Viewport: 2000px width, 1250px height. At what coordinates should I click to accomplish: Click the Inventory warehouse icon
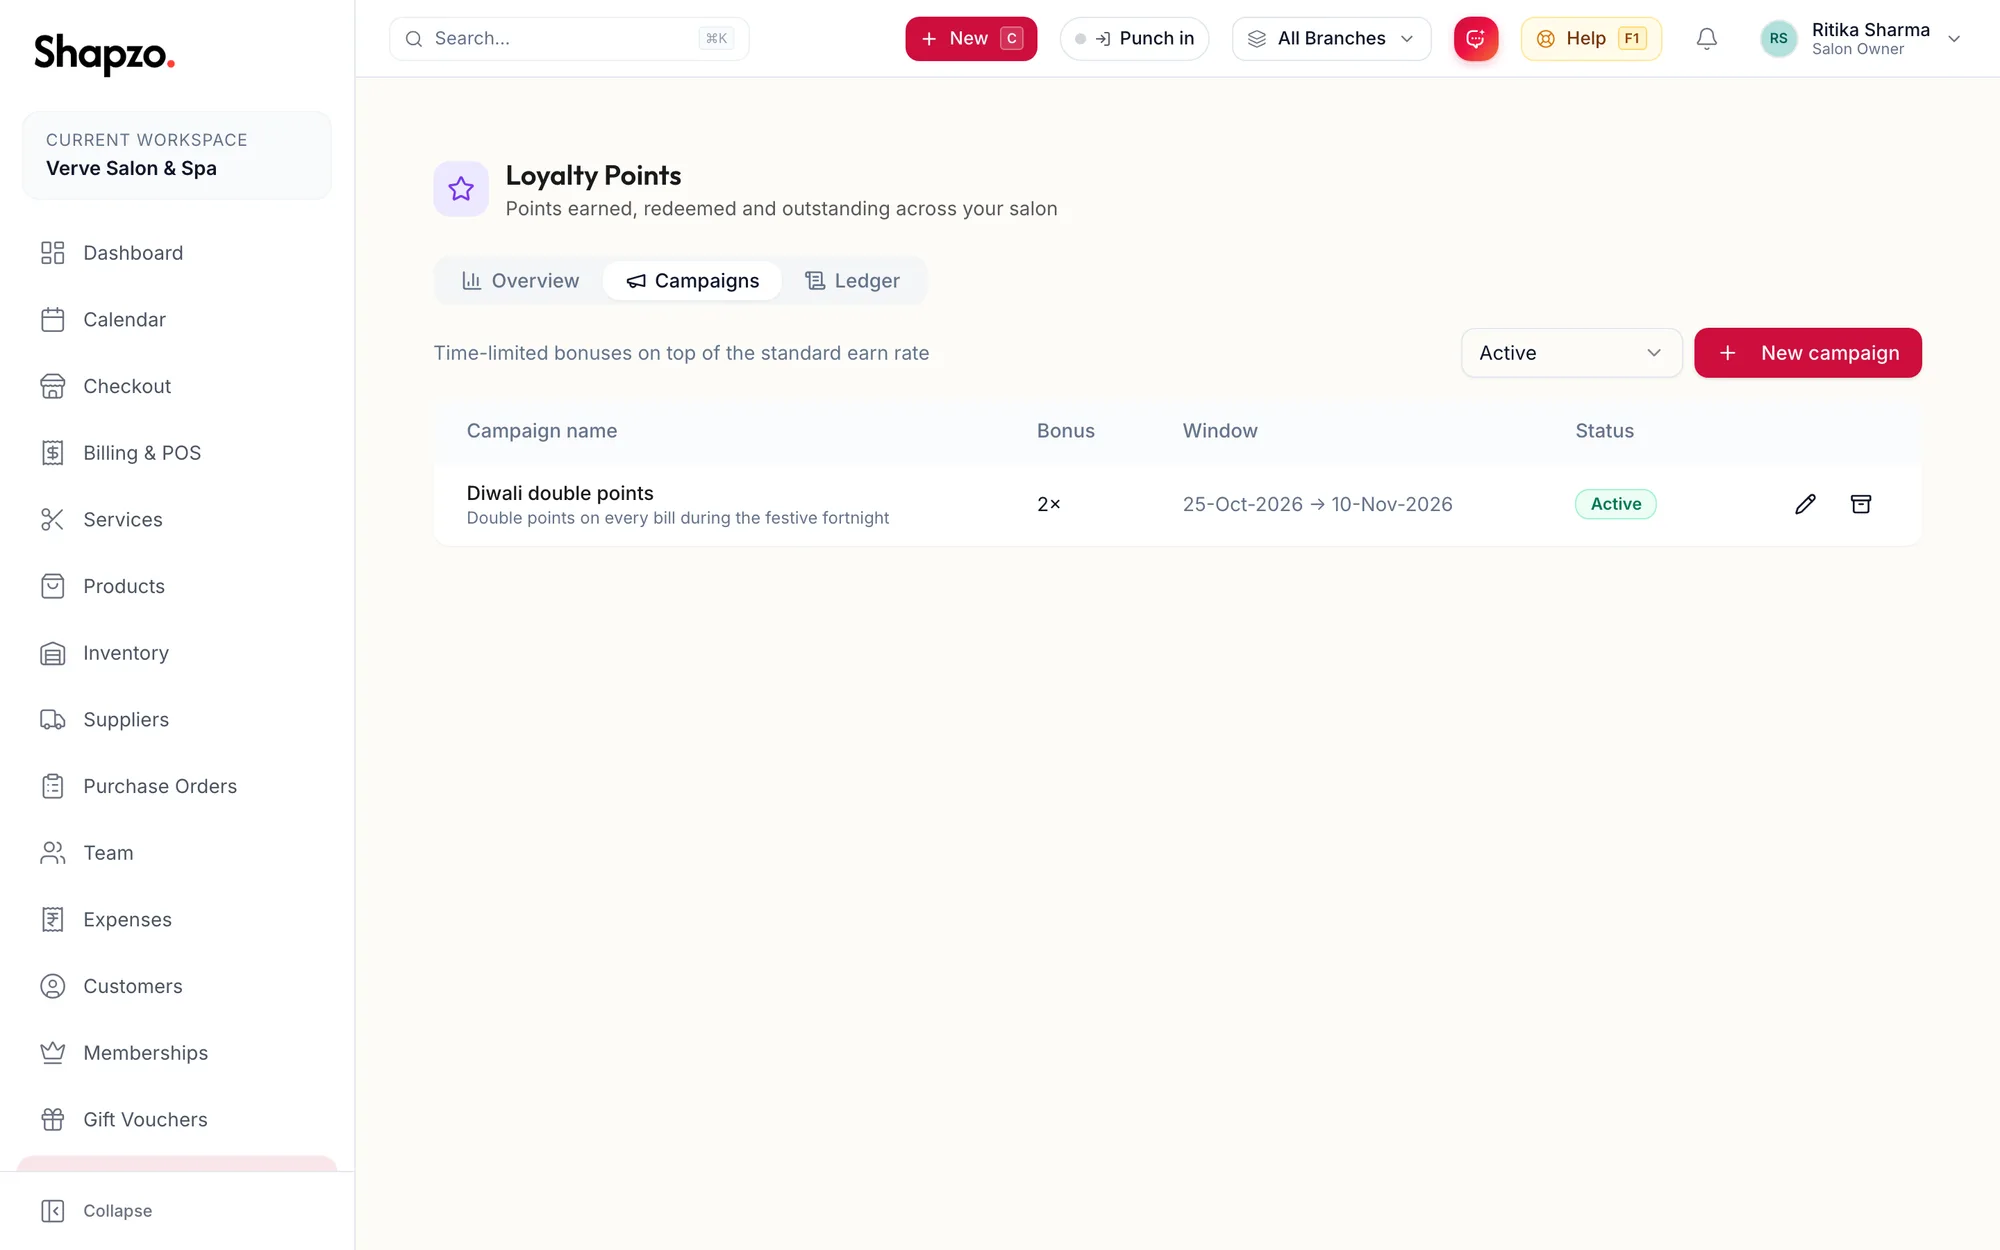[53, 653]
